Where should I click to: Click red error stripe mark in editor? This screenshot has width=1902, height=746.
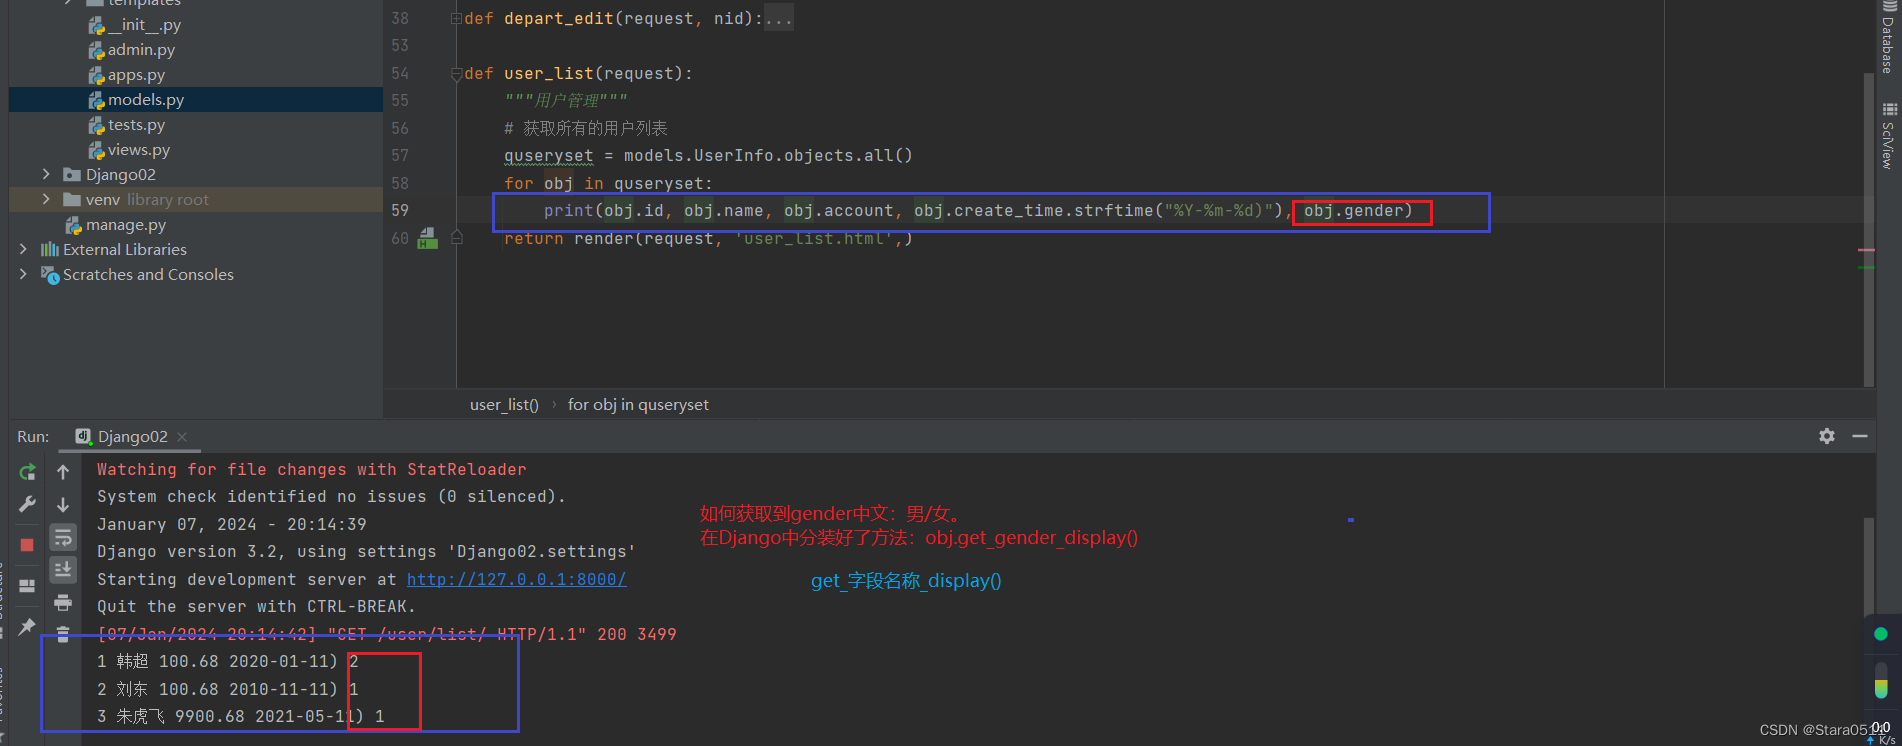click(x=1866, y=250)
